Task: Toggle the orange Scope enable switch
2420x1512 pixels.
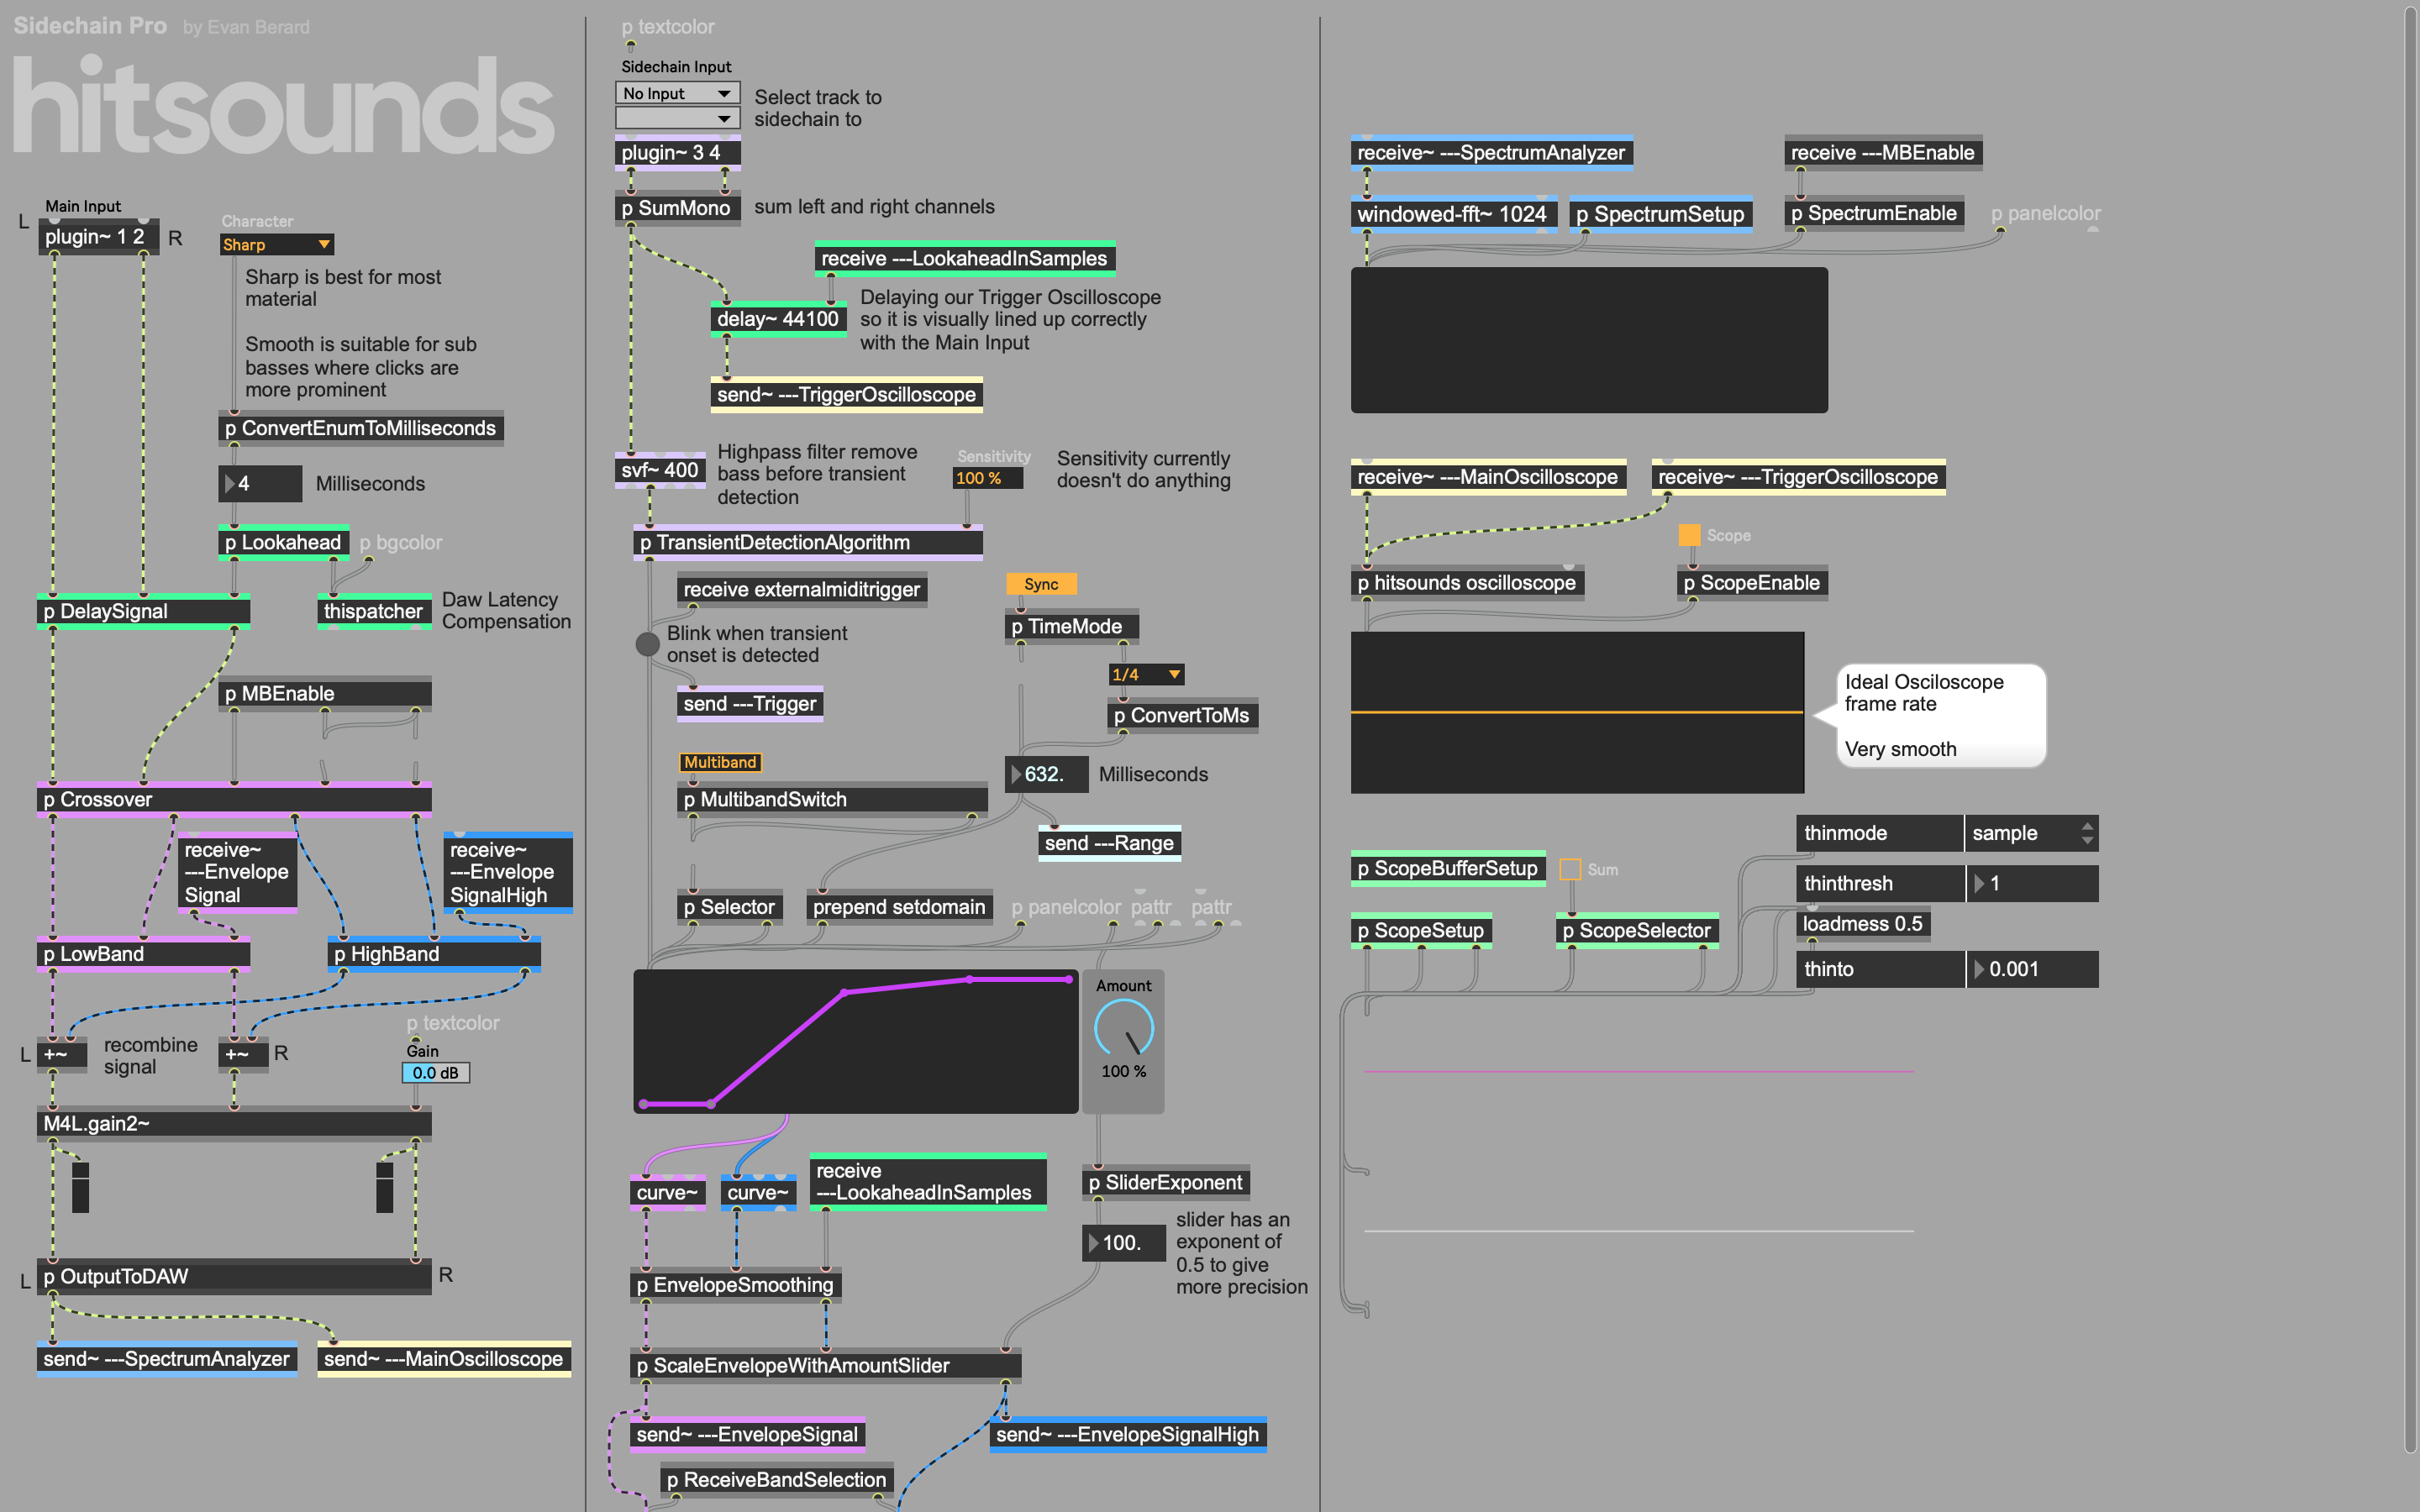Action: click(x=1689, y=535)
